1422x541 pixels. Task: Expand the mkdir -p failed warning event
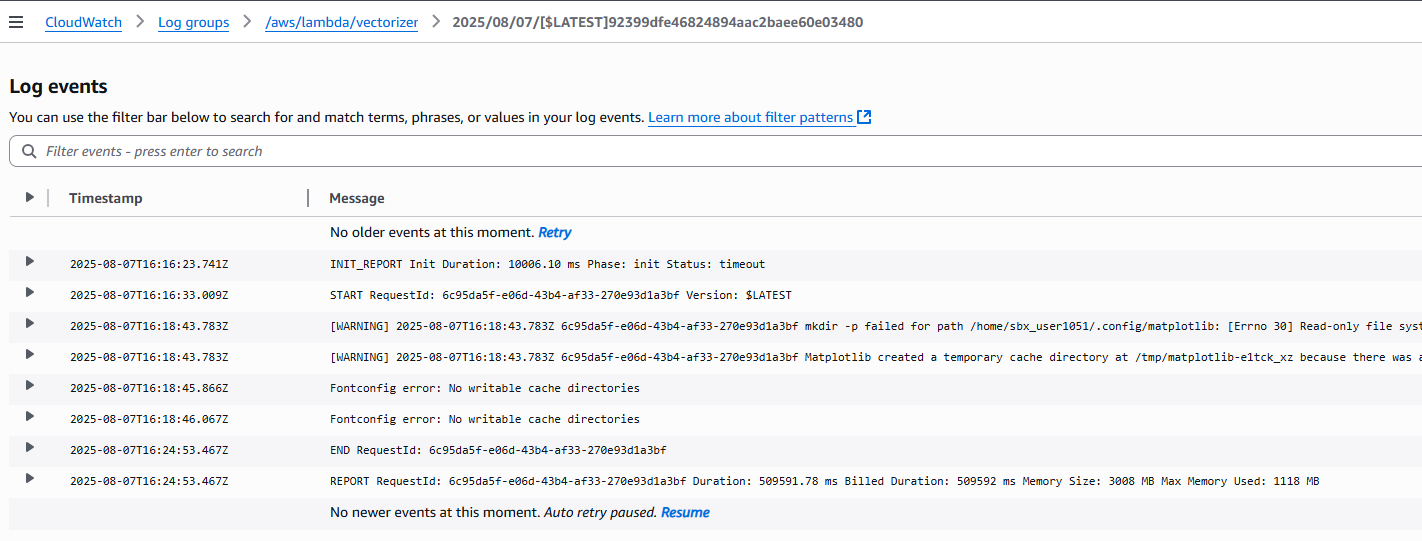tap(30, 324)
